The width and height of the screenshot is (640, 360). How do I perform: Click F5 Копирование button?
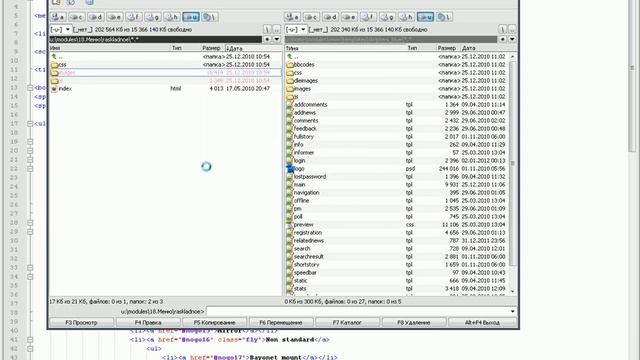point(215,322)
